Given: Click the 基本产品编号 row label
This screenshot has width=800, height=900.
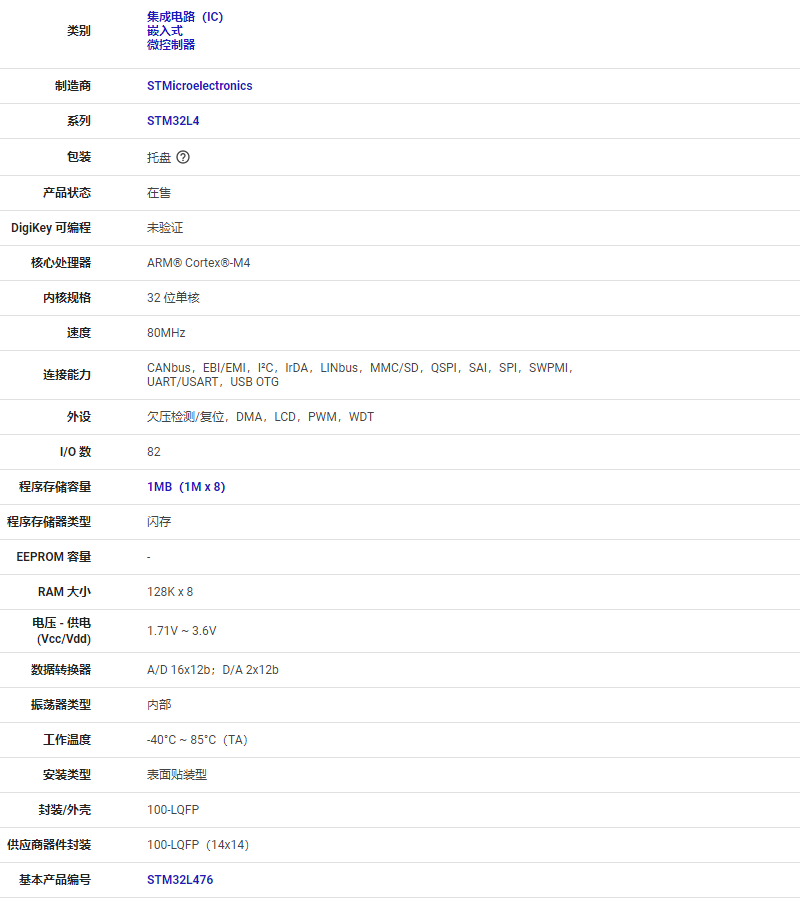Looking at the screenshot, I should pos(55,879).
